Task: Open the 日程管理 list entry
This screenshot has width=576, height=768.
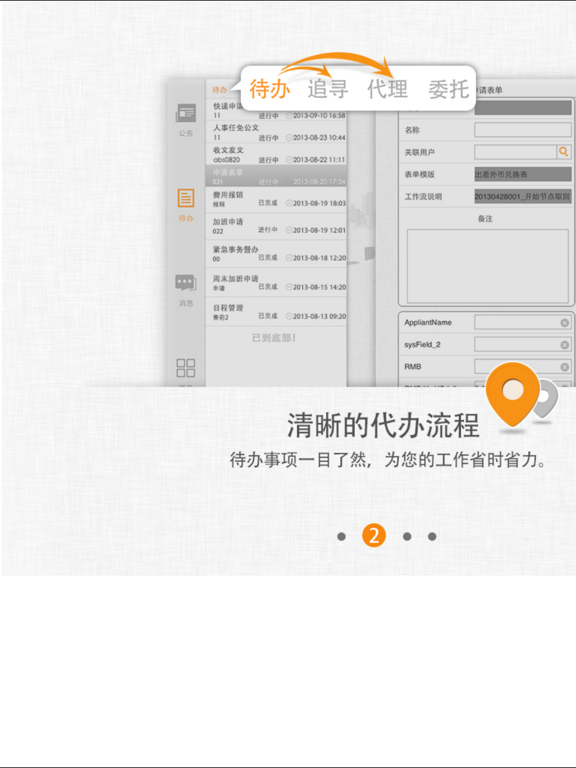Action: [x=276, y=312]
